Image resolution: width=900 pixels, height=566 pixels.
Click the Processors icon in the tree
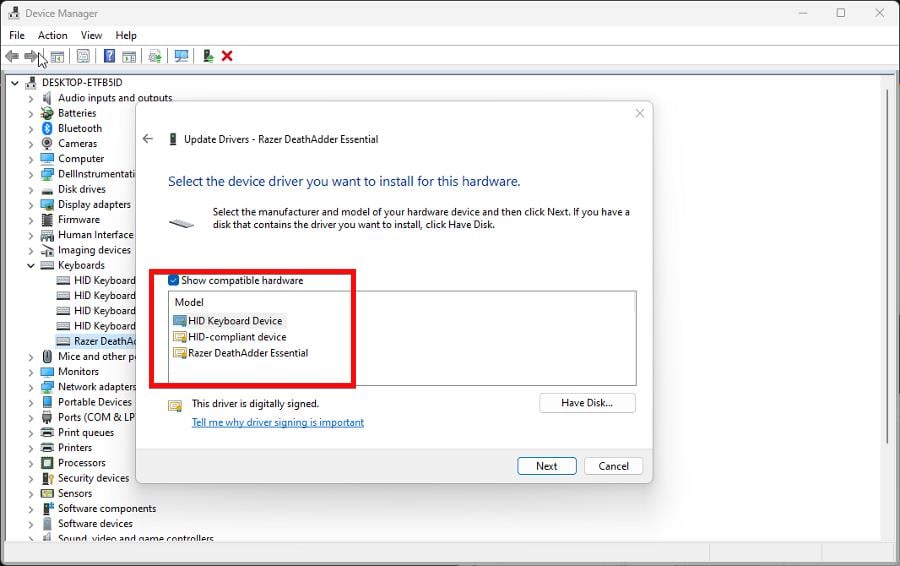(x=47, y=463)
